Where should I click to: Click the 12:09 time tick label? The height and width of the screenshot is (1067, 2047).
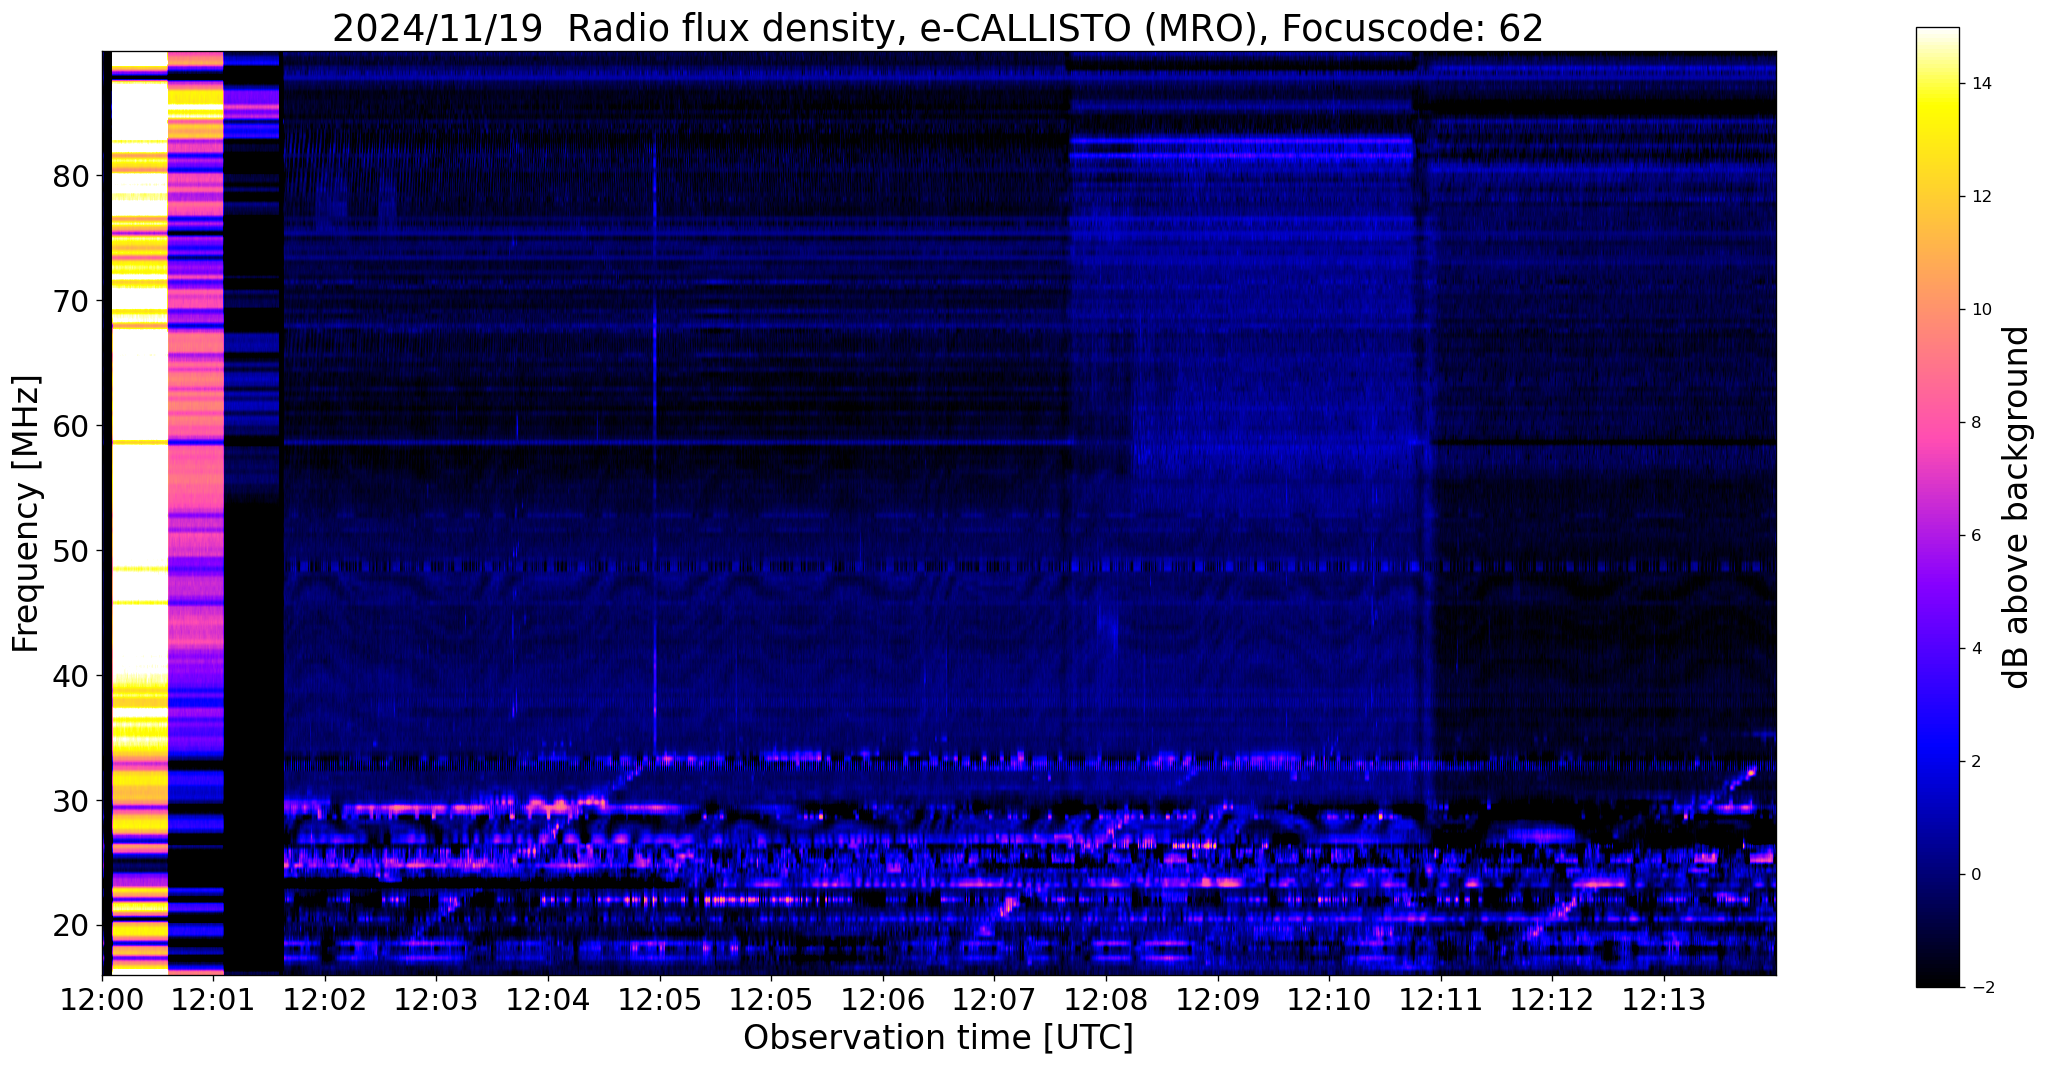click(x=1217, y=999)
